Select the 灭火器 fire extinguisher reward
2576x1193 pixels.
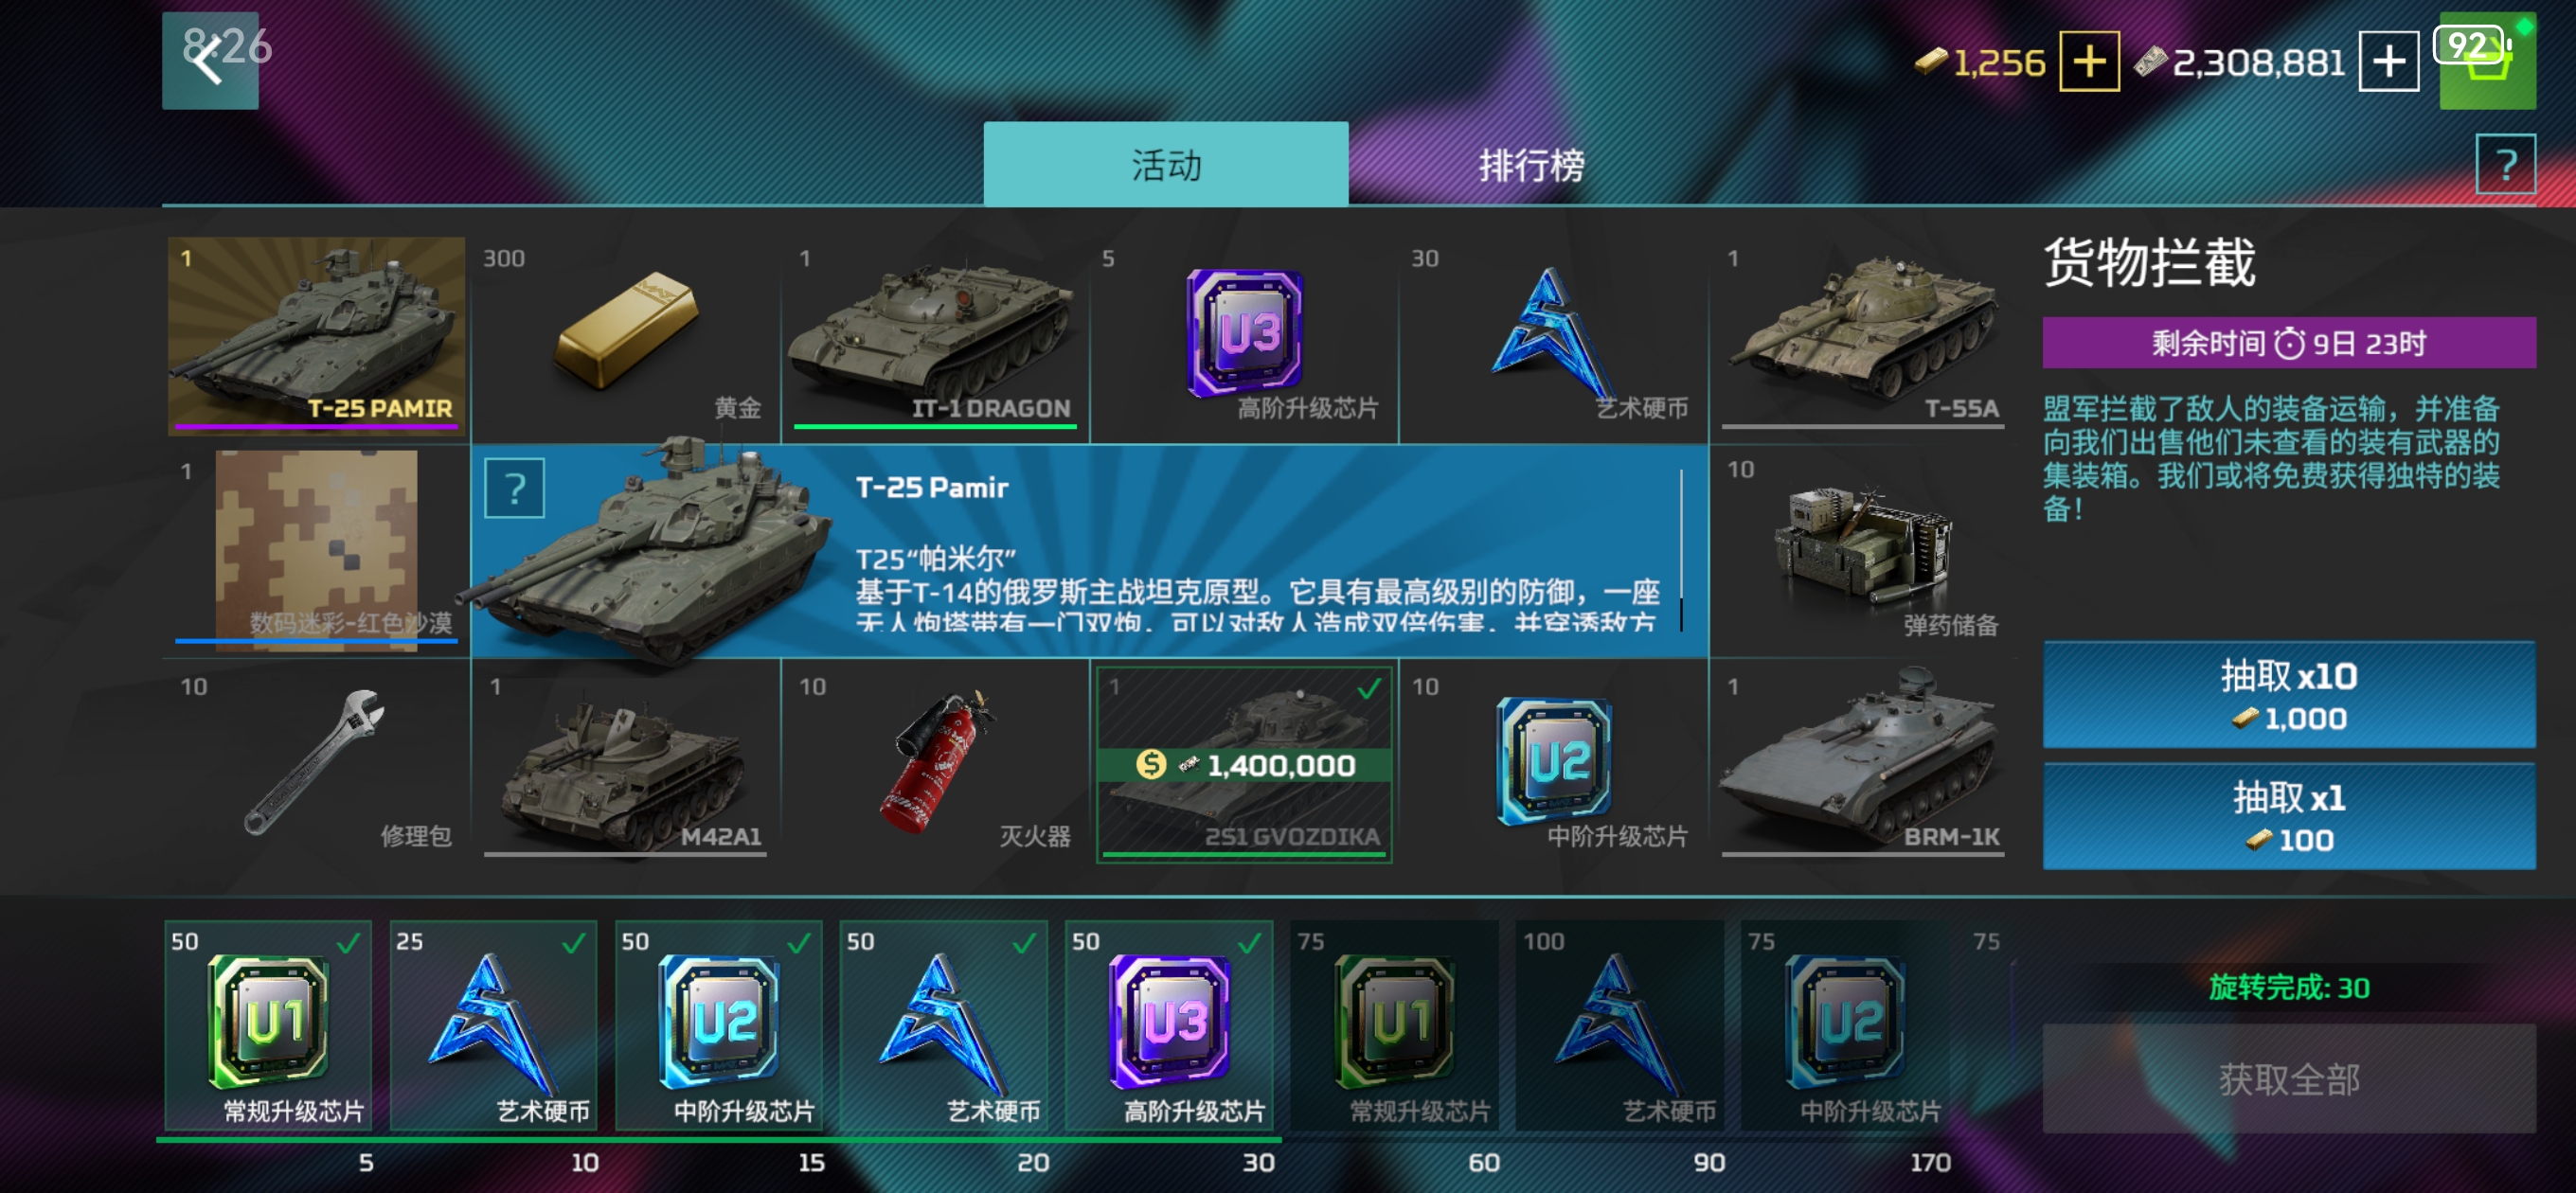[x=935, y=765]
